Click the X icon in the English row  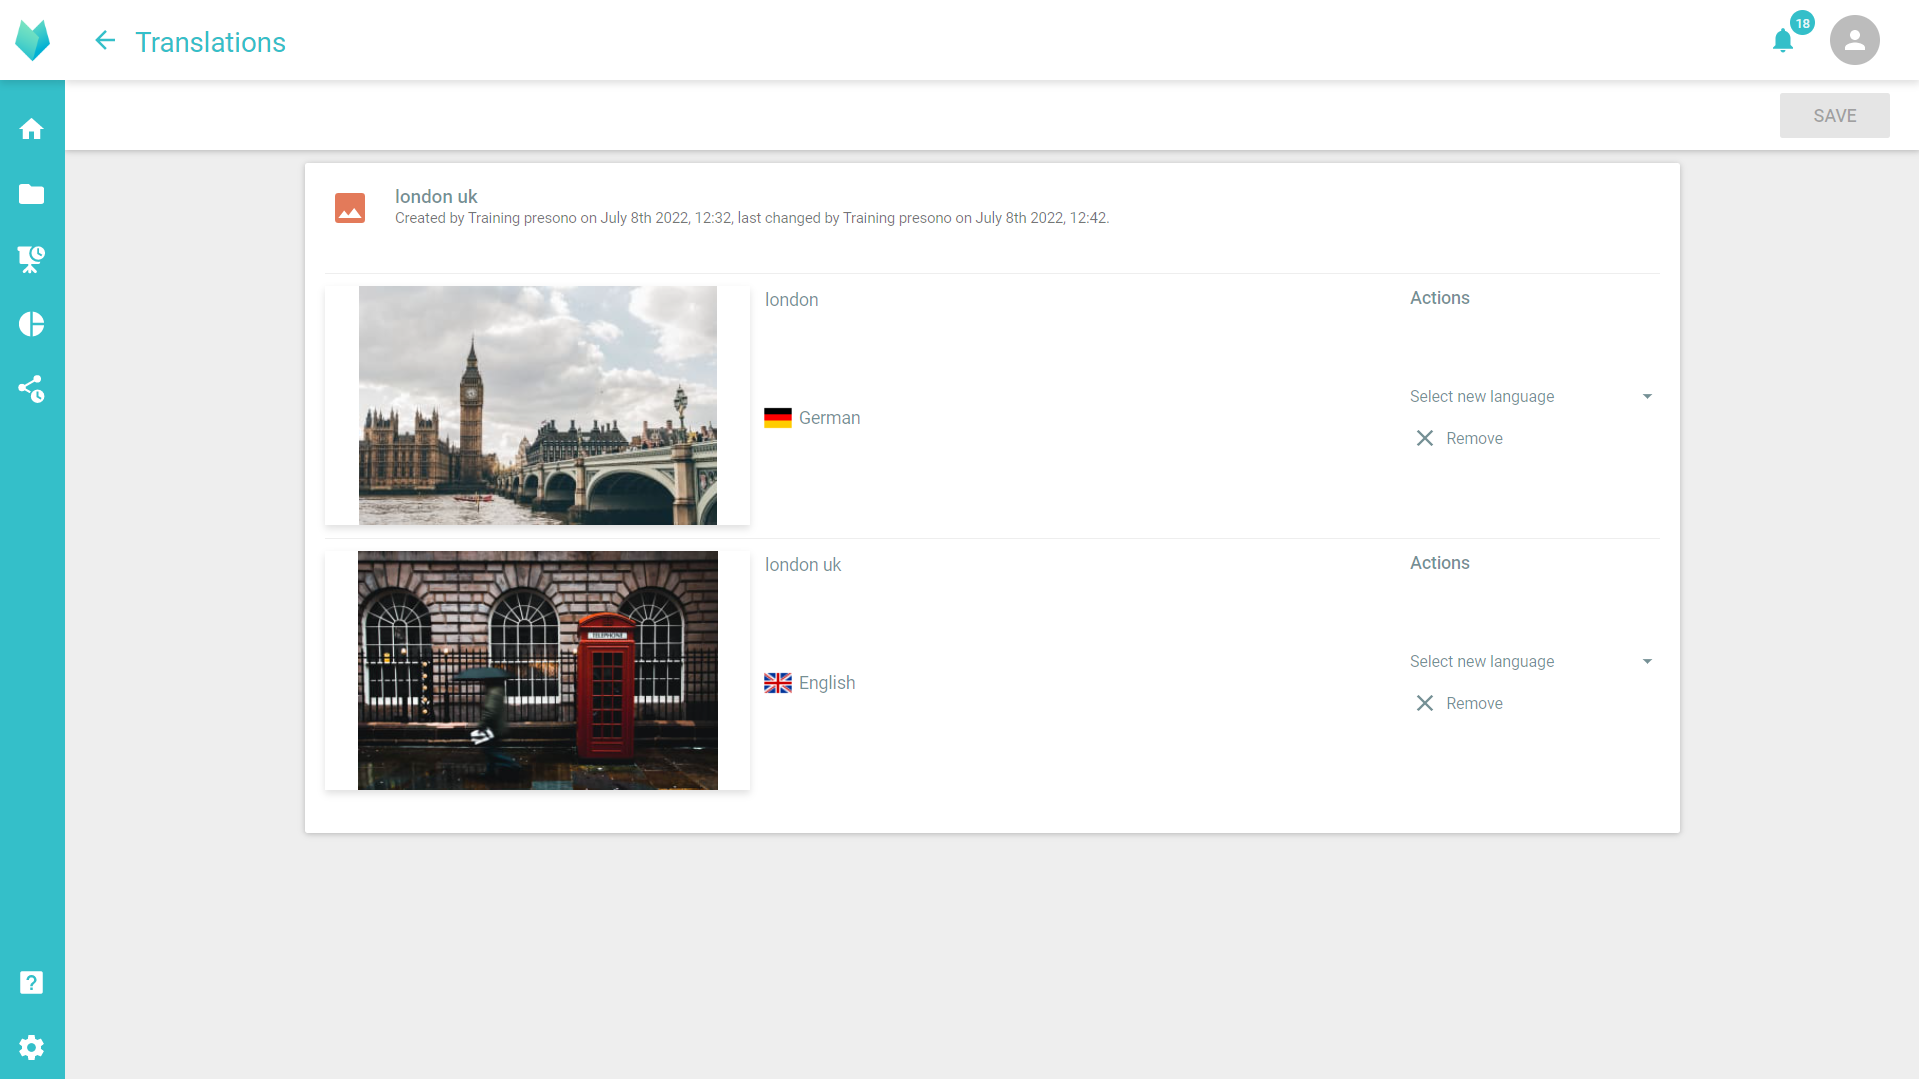tap(1425, 703)
